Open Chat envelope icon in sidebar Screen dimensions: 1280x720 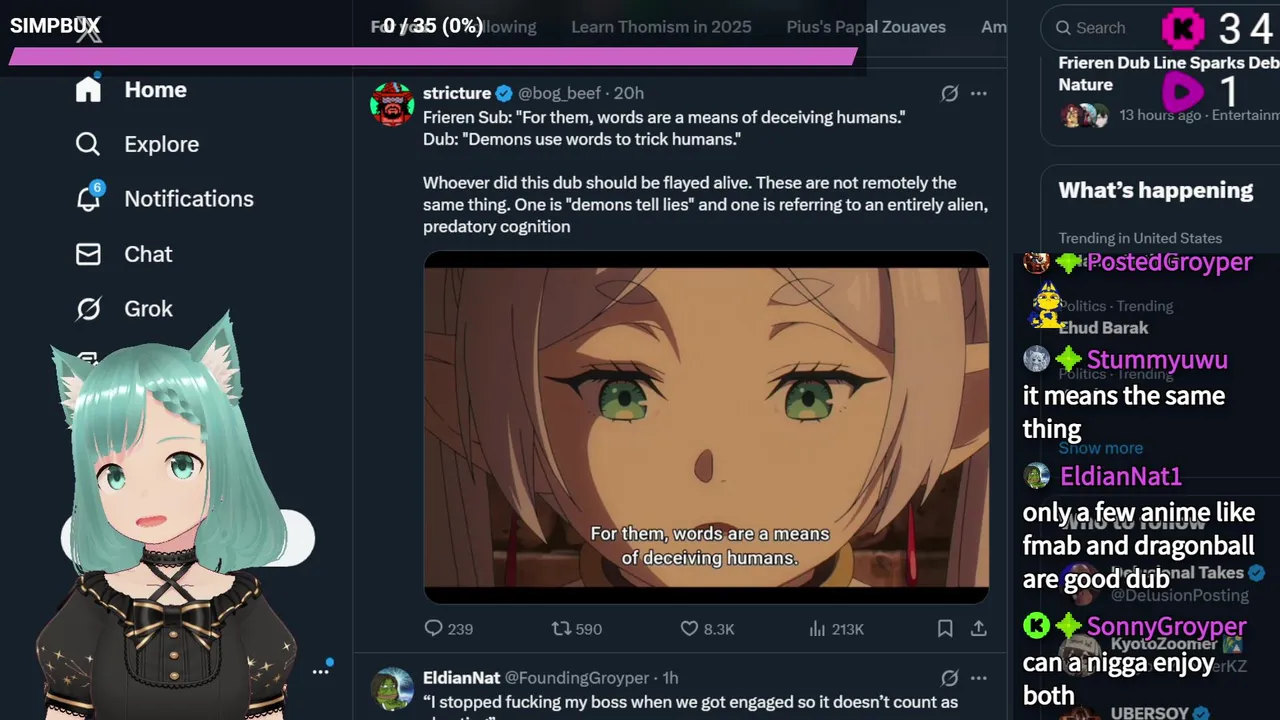click(x=88, y=254)
